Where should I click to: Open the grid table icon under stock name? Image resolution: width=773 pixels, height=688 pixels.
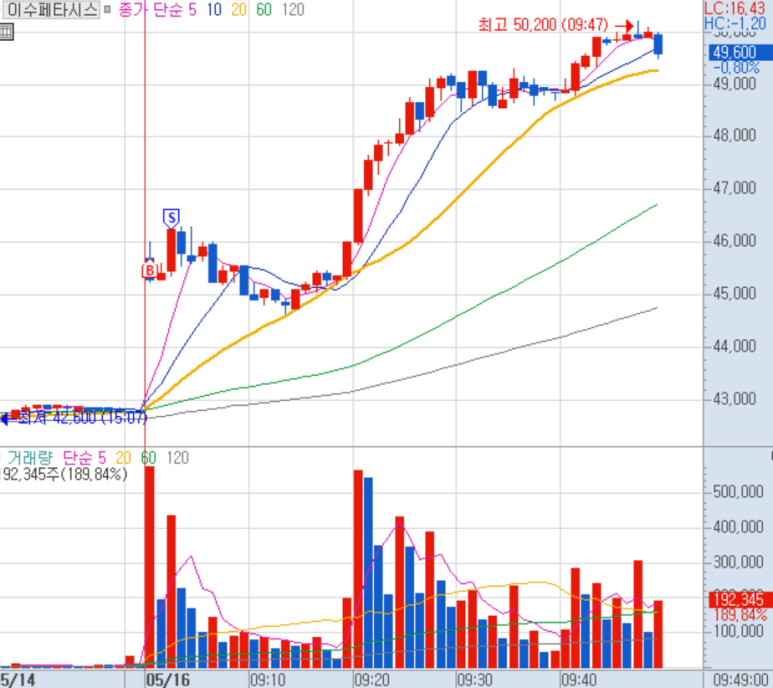(x=6, y=33)
